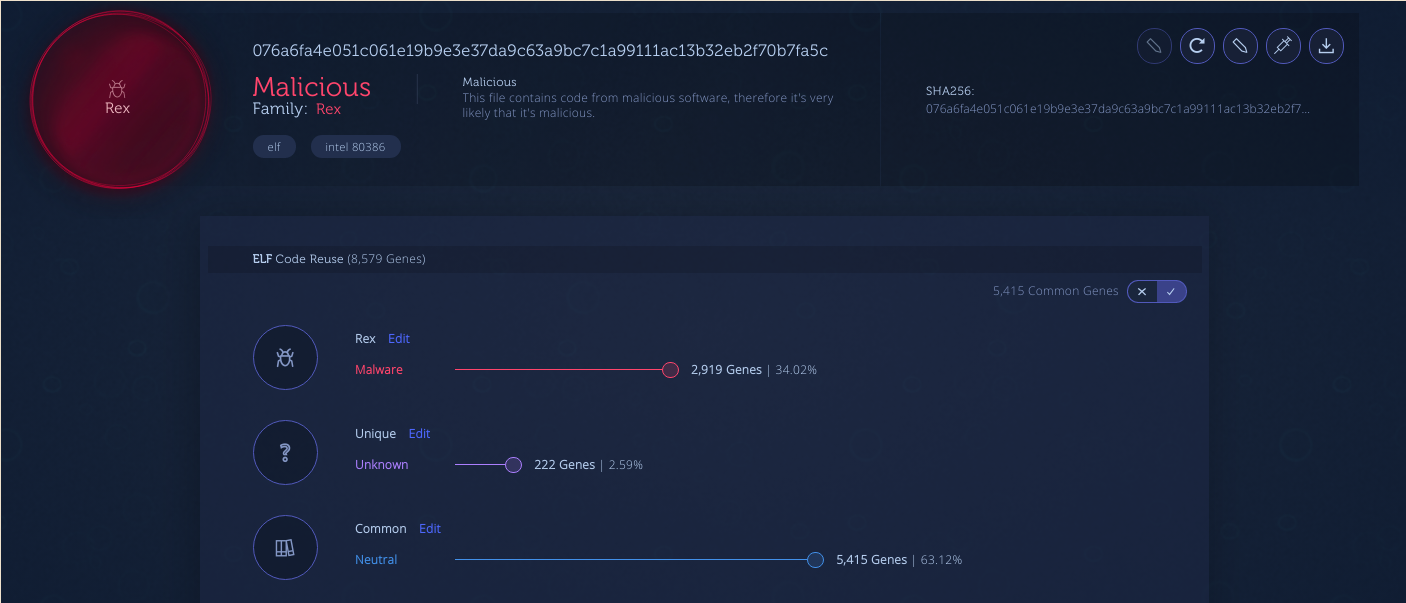The height and width of the screenshot is (603, 1406).
Task: Click the syringe icon in top toolbar
Action: coord(1283,46)
